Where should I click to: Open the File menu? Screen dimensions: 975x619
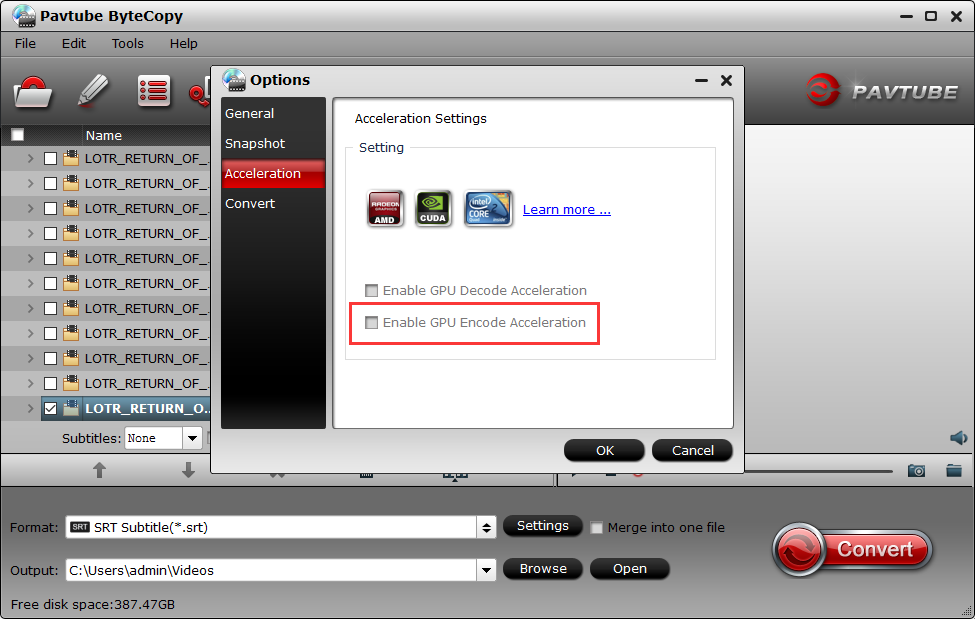[25, 44]
